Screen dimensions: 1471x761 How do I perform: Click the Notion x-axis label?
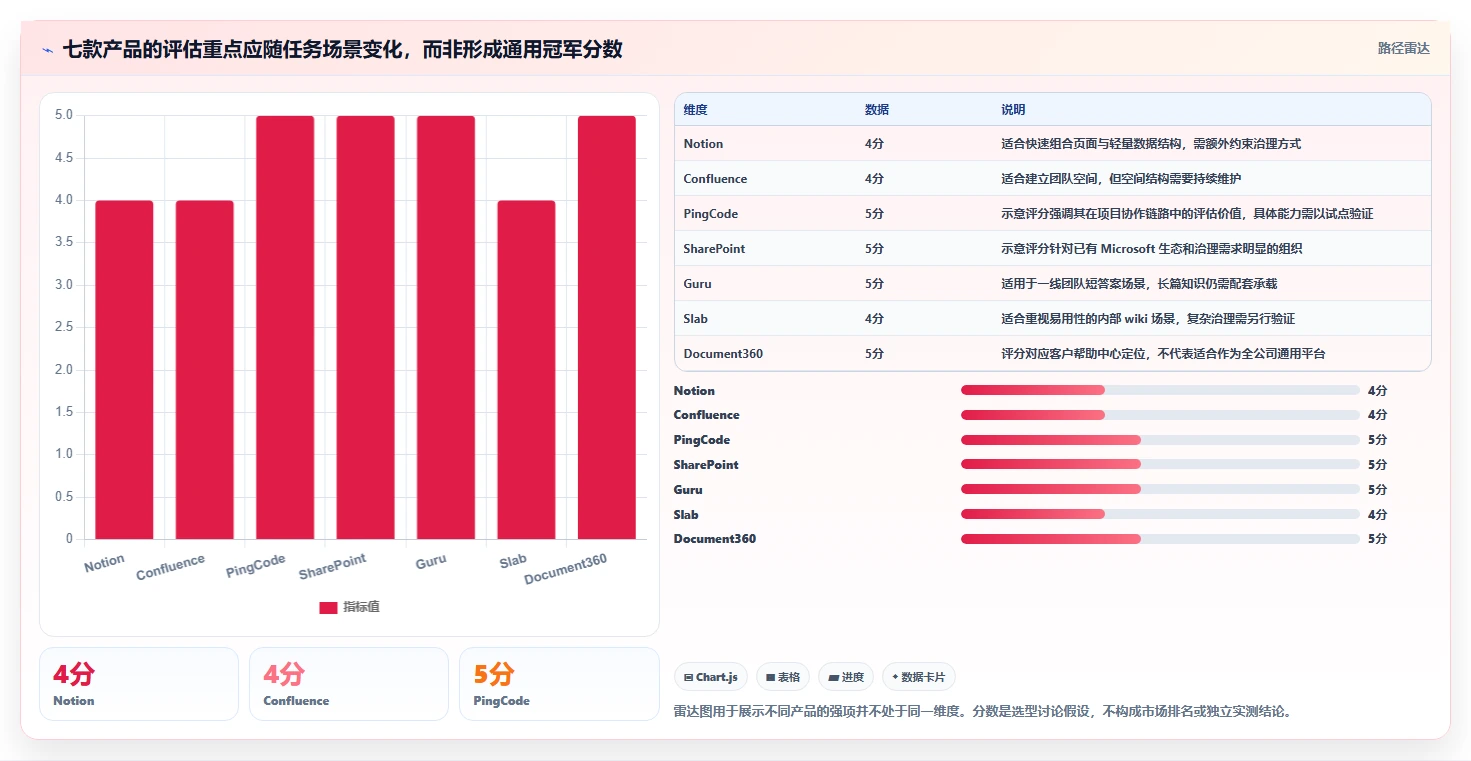(105, 563)
